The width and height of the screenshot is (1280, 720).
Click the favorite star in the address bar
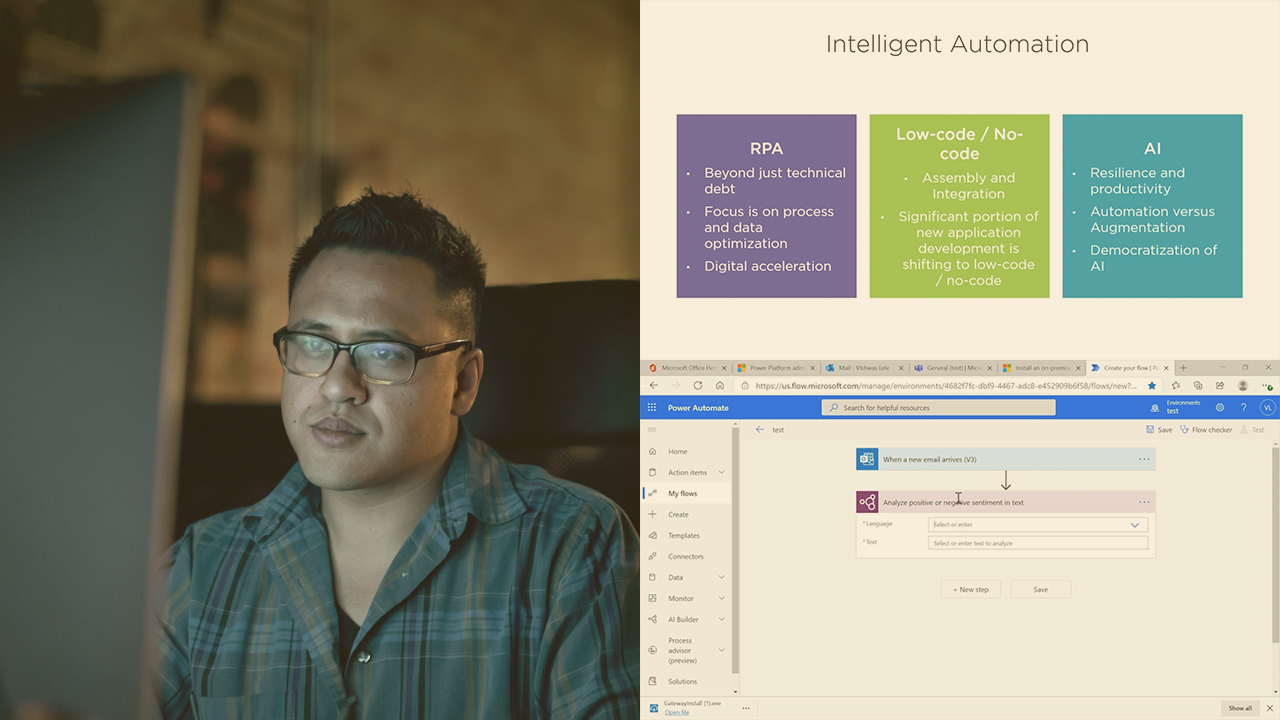tap(1152, 385)
